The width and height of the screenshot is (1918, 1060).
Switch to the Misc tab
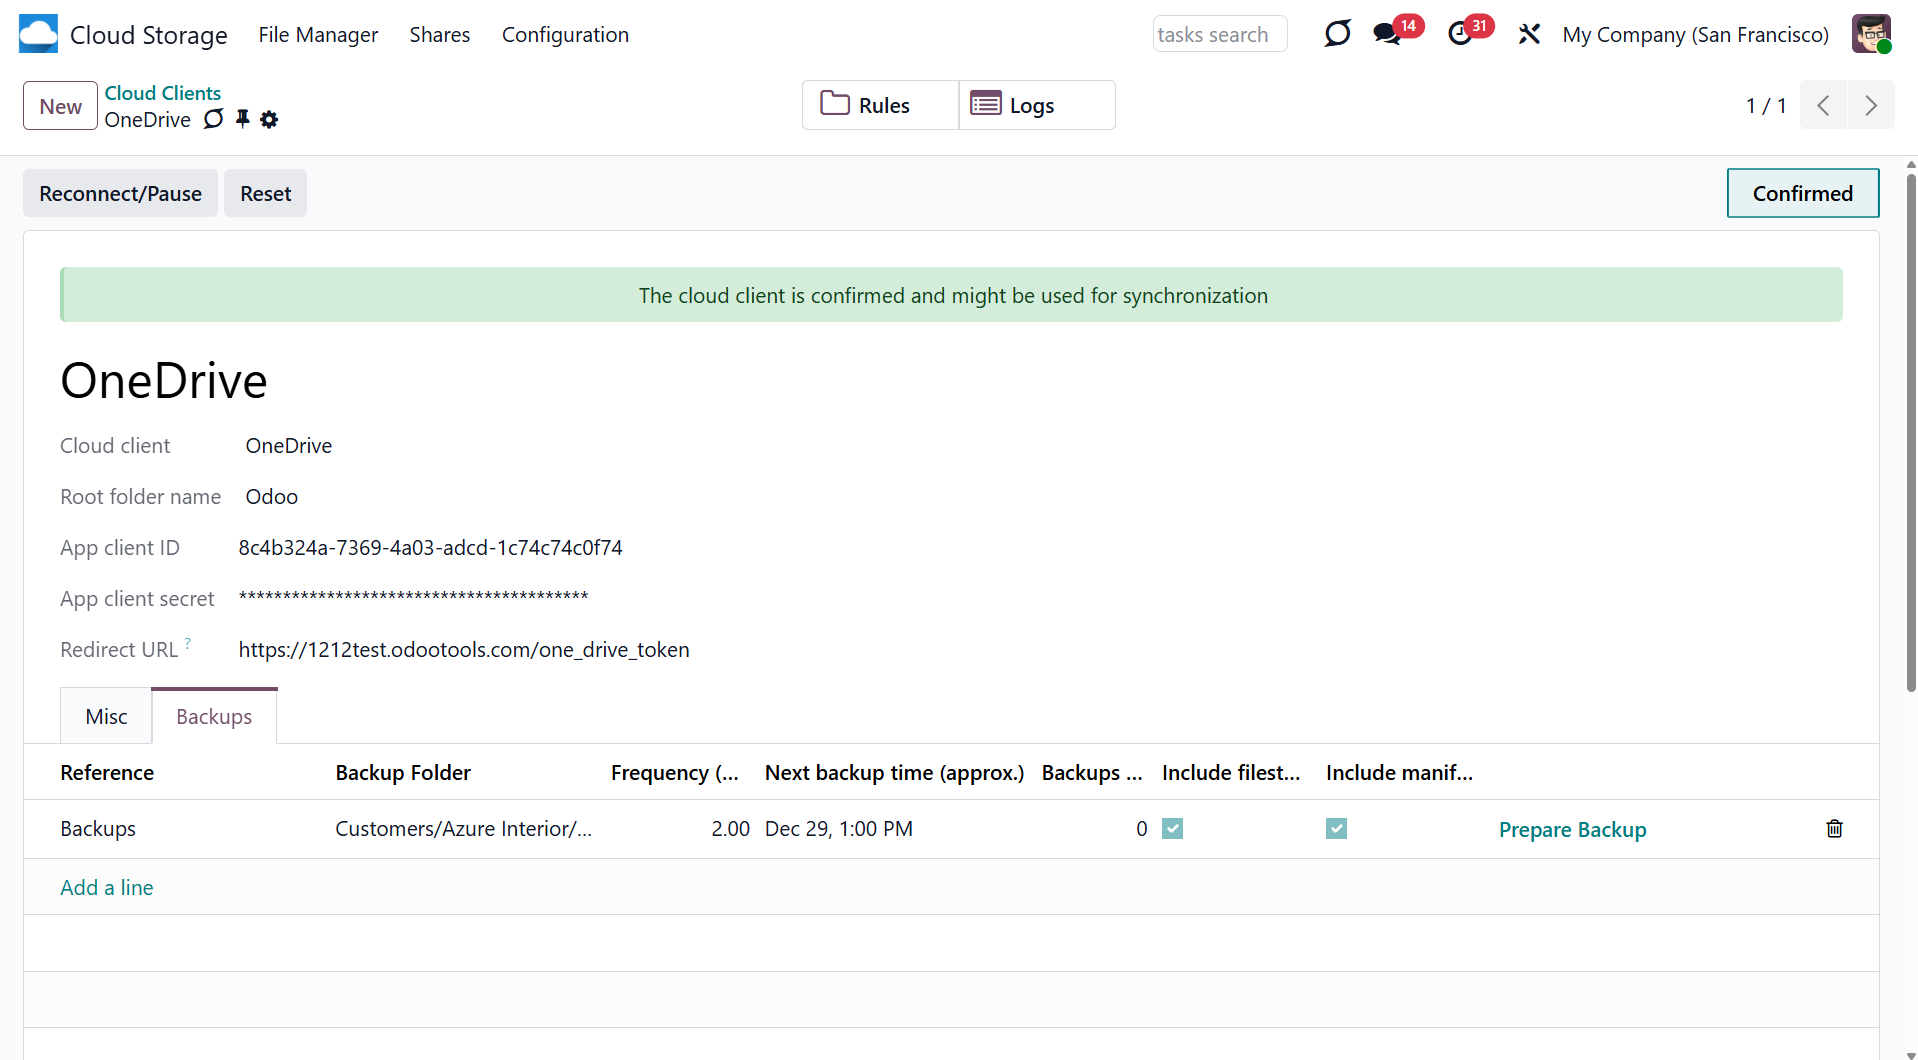pos(106,717)
